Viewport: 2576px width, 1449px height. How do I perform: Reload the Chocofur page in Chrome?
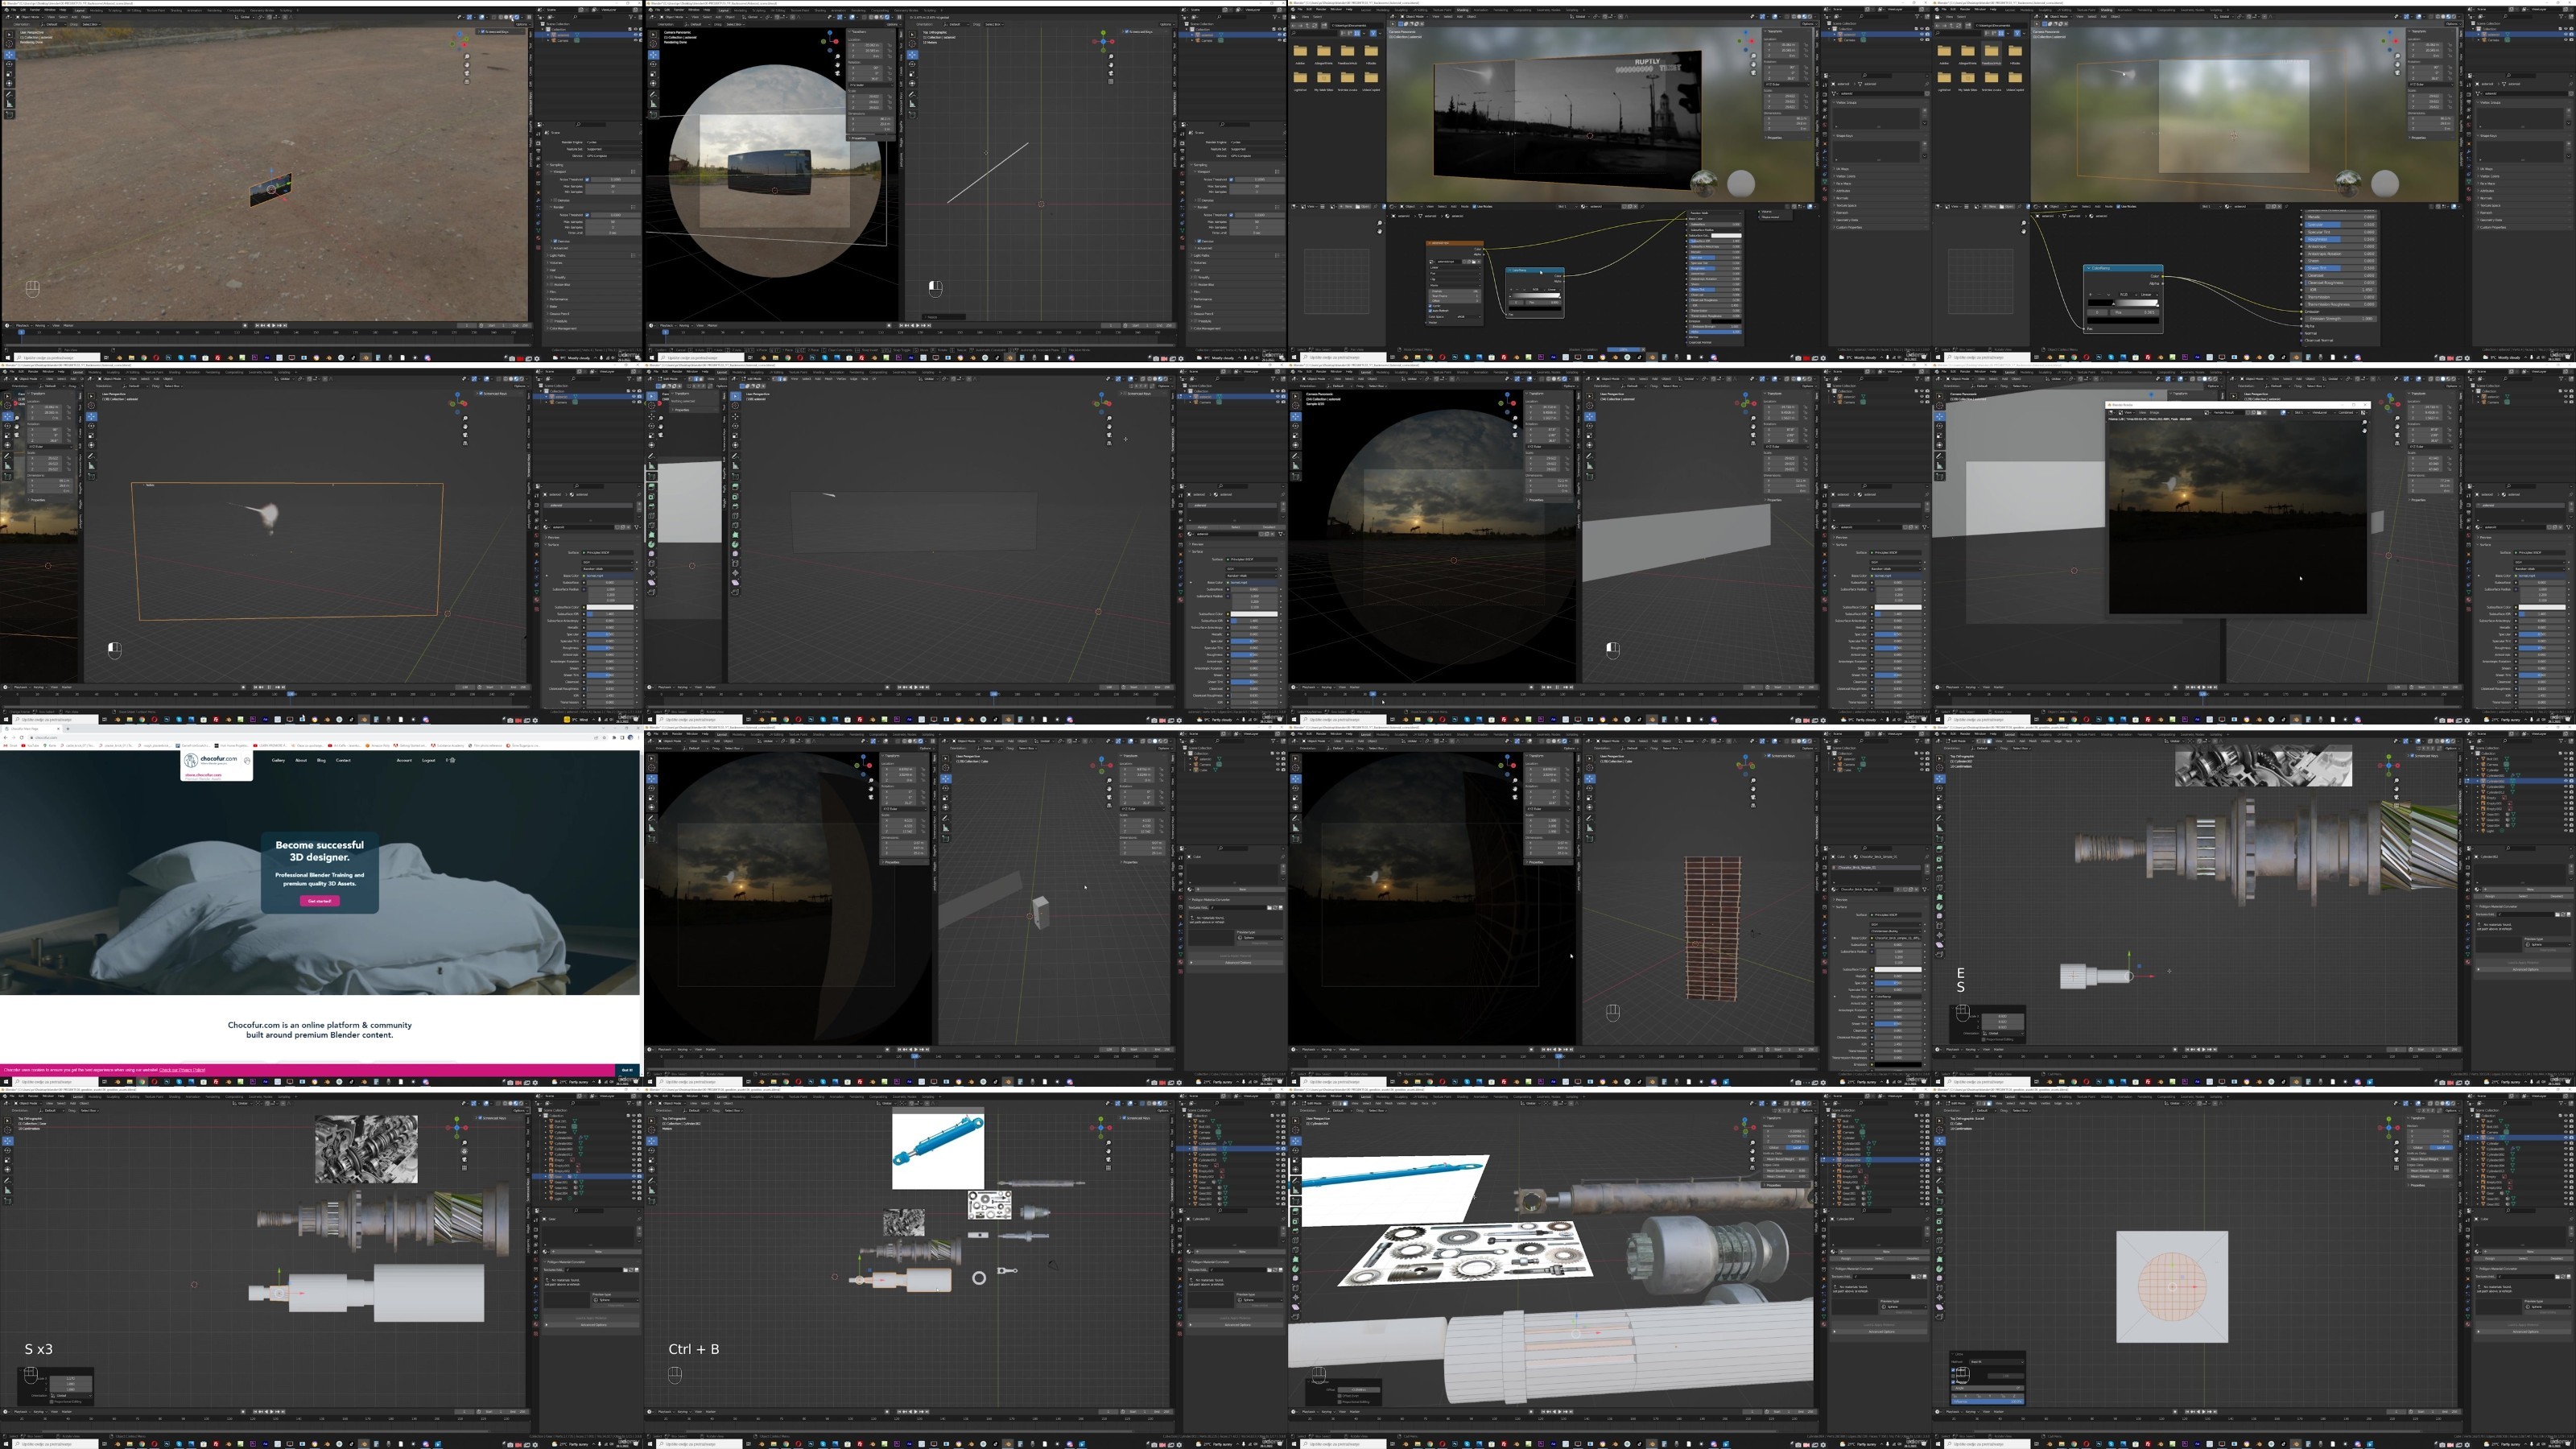[22, 738]
